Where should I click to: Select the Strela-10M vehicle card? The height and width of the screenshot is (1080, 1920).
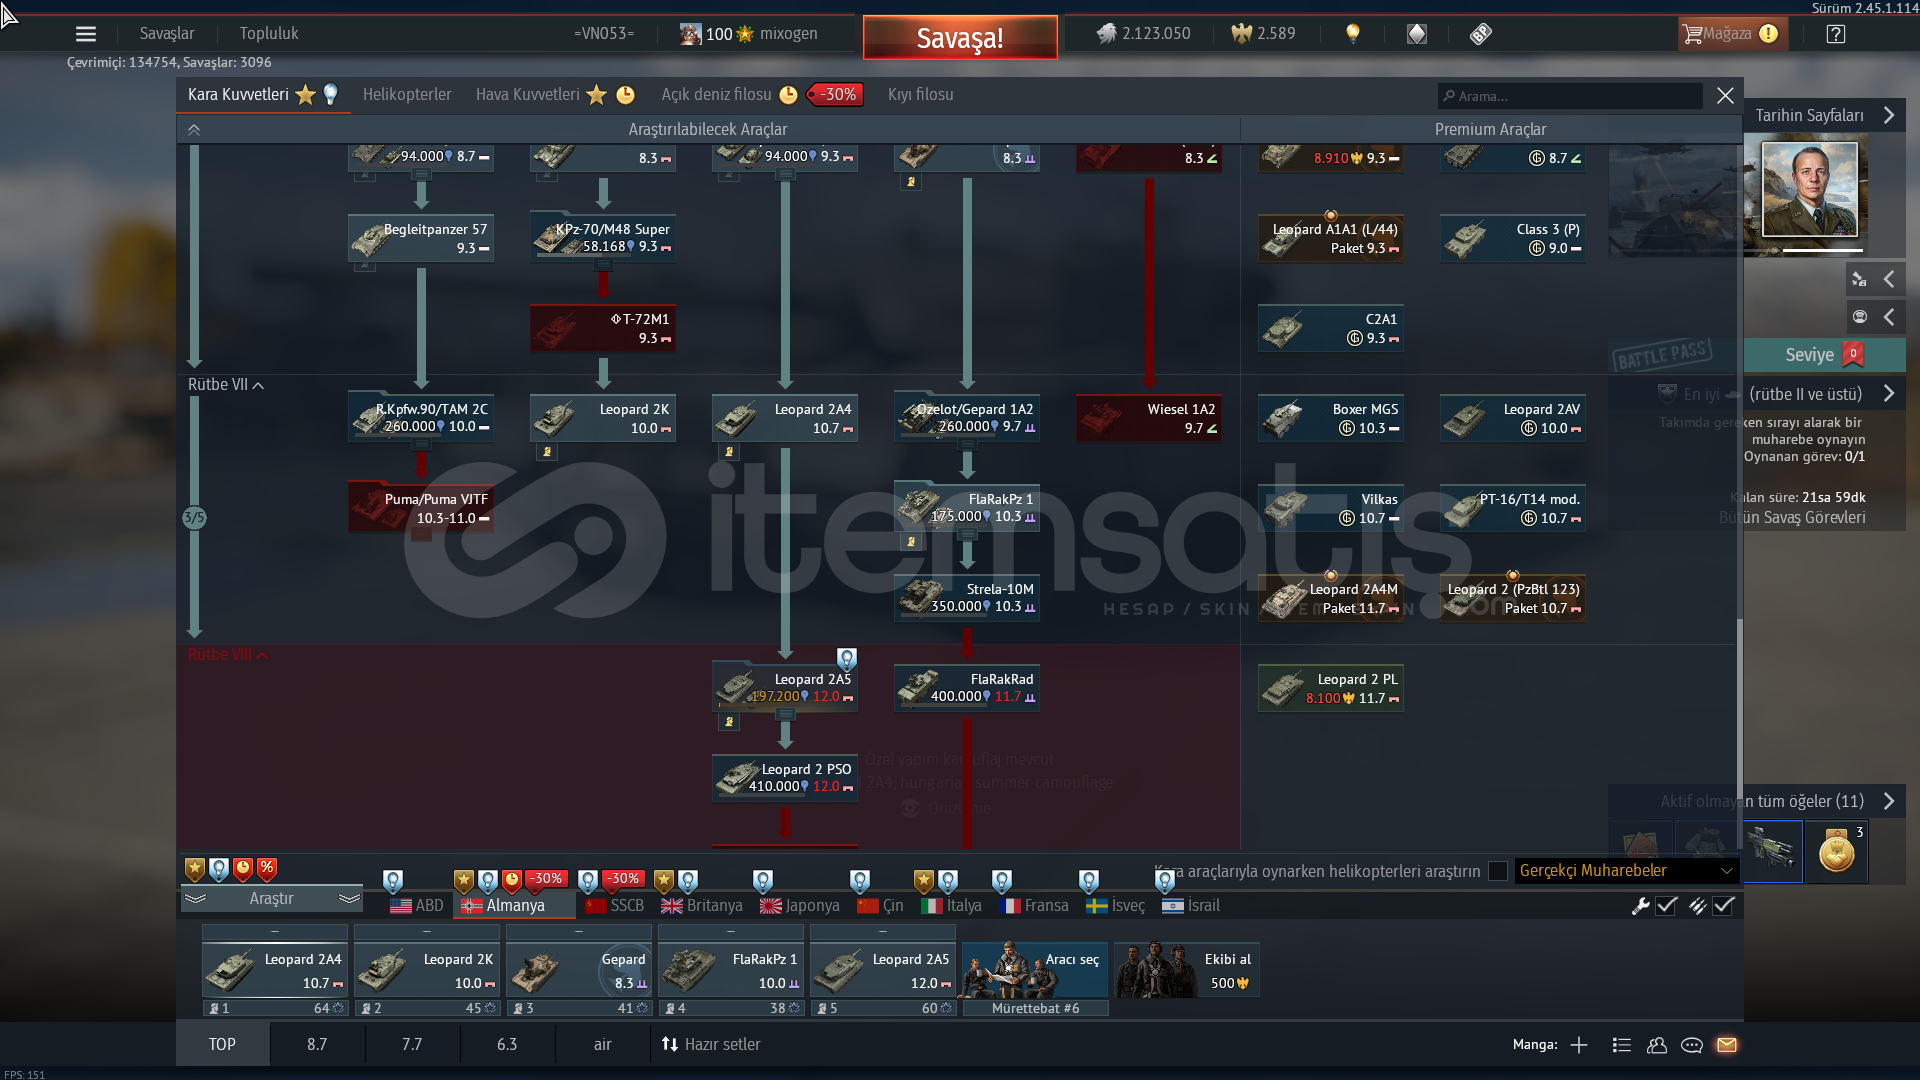click(967, 598)
